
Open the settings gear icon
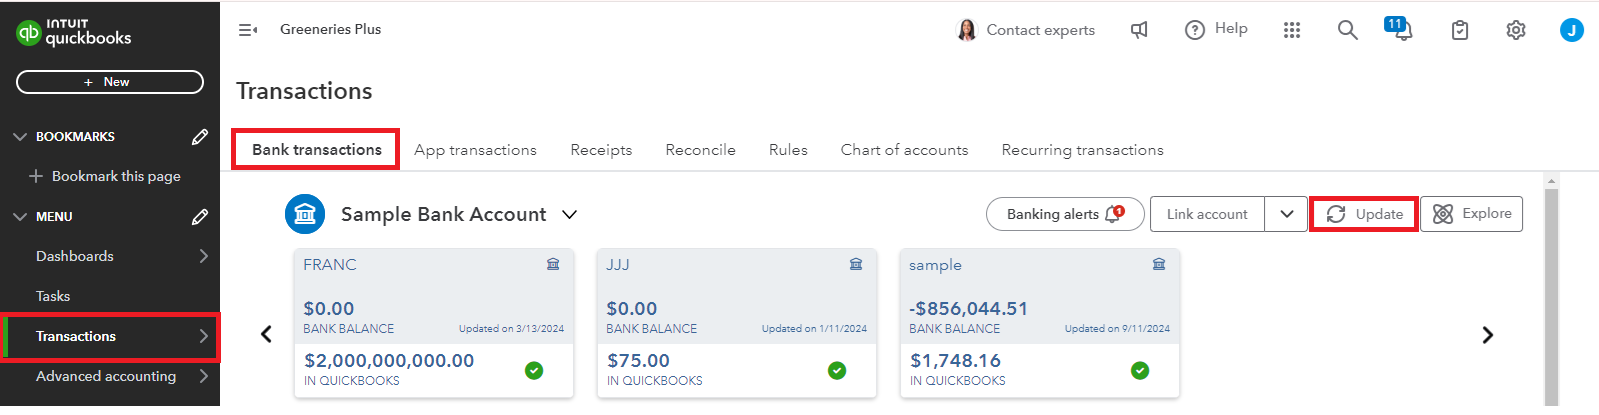tap(1516, 30)
